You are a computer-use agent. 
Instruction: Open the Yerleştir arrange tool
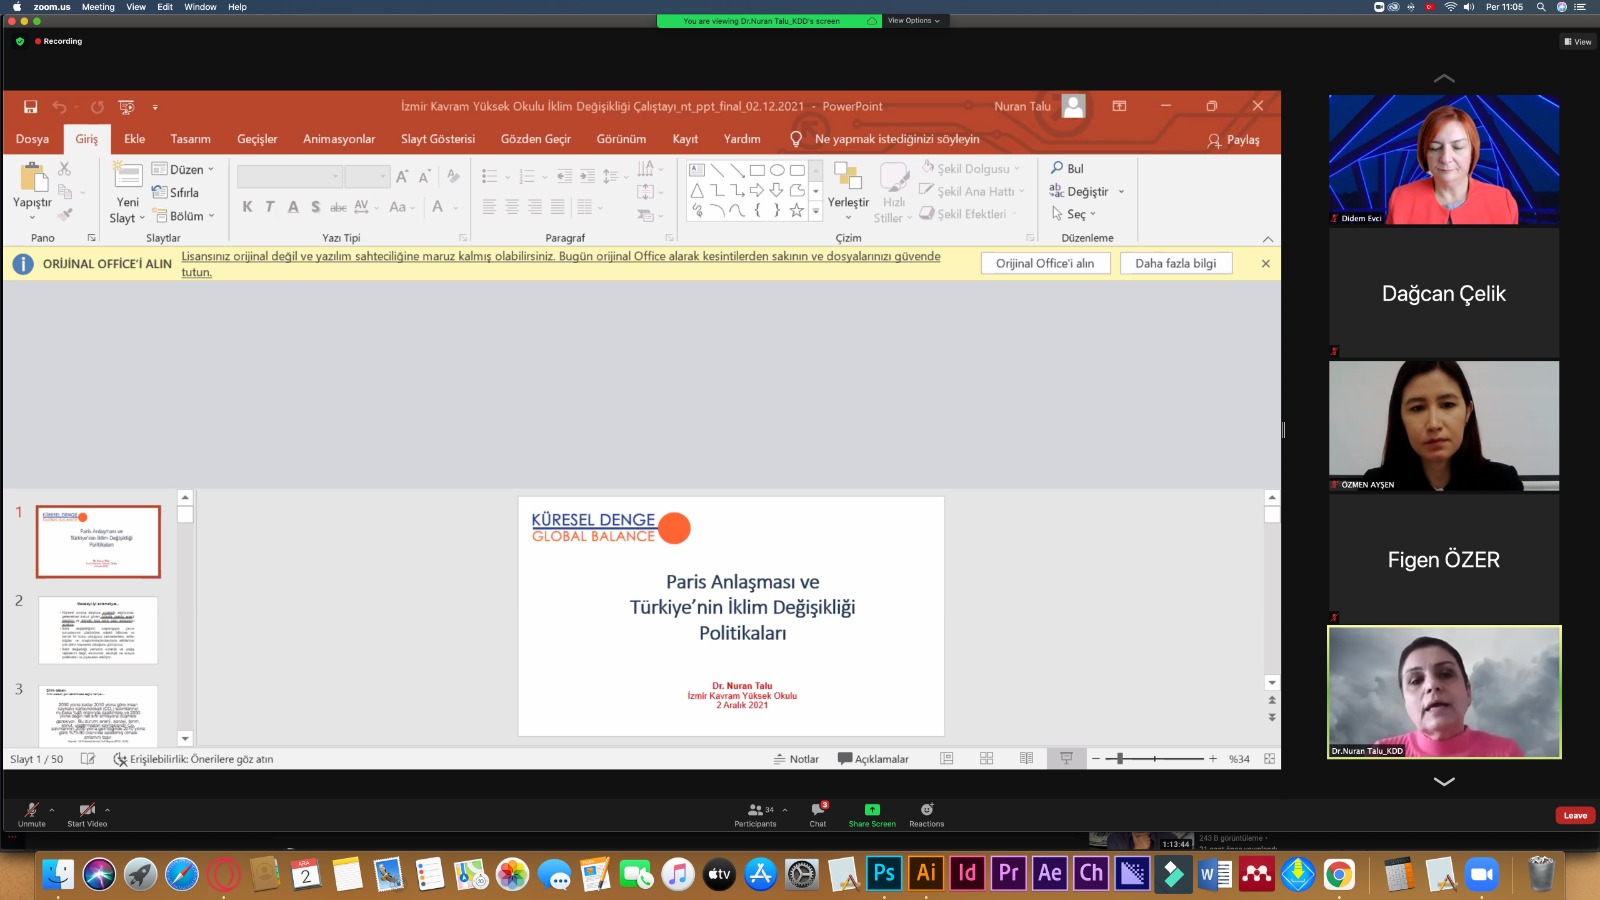[848, 188]
